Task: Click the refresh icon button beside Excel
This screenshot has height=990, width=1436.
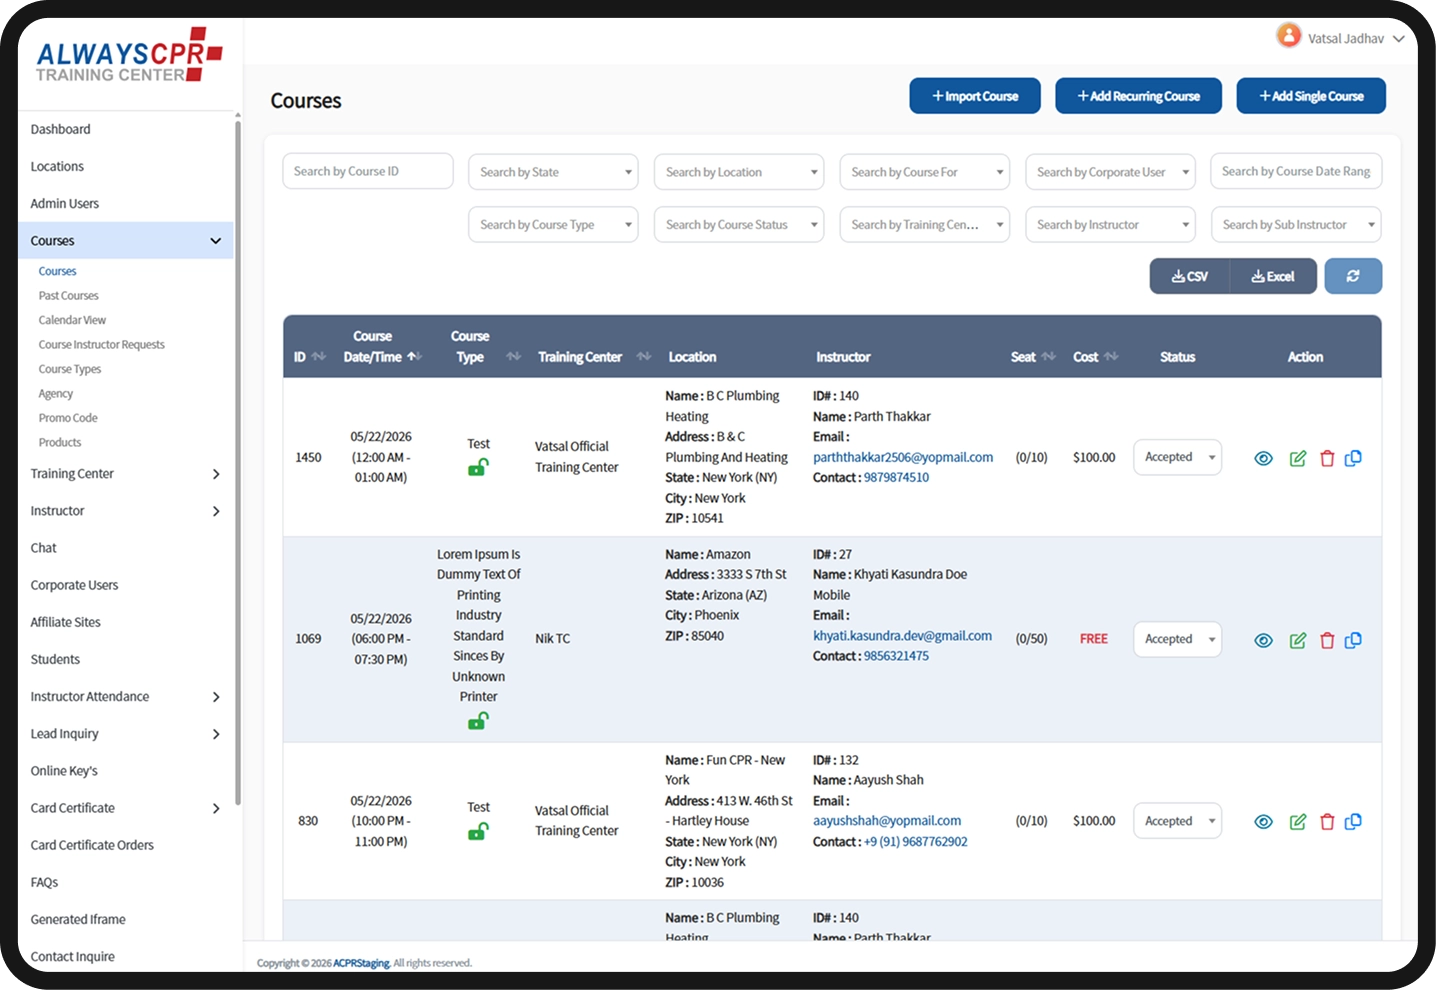Action: click(x=1353, y=276)
